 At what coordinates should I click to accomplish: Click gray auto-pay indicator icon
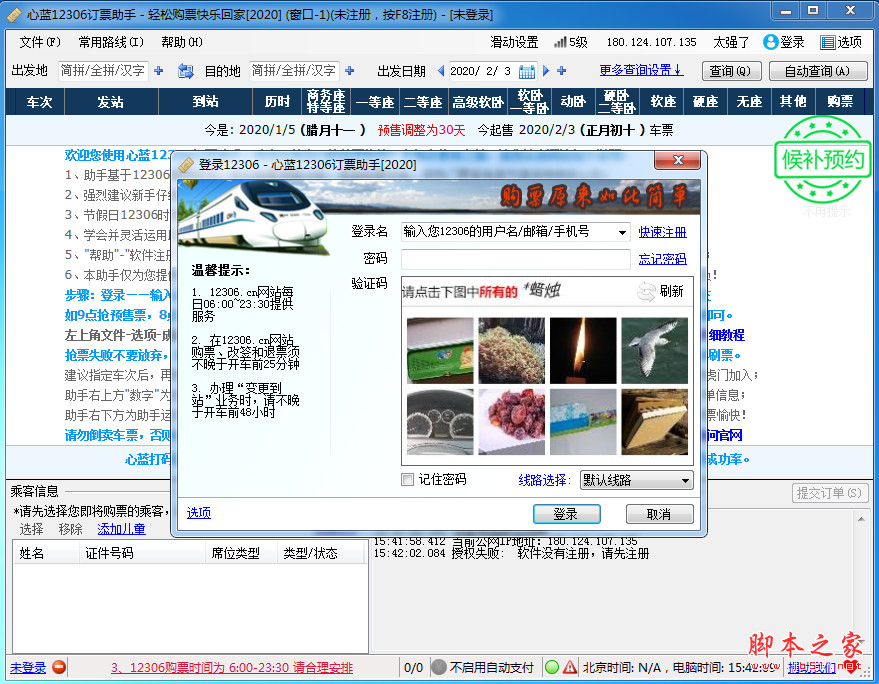point(439,667)
